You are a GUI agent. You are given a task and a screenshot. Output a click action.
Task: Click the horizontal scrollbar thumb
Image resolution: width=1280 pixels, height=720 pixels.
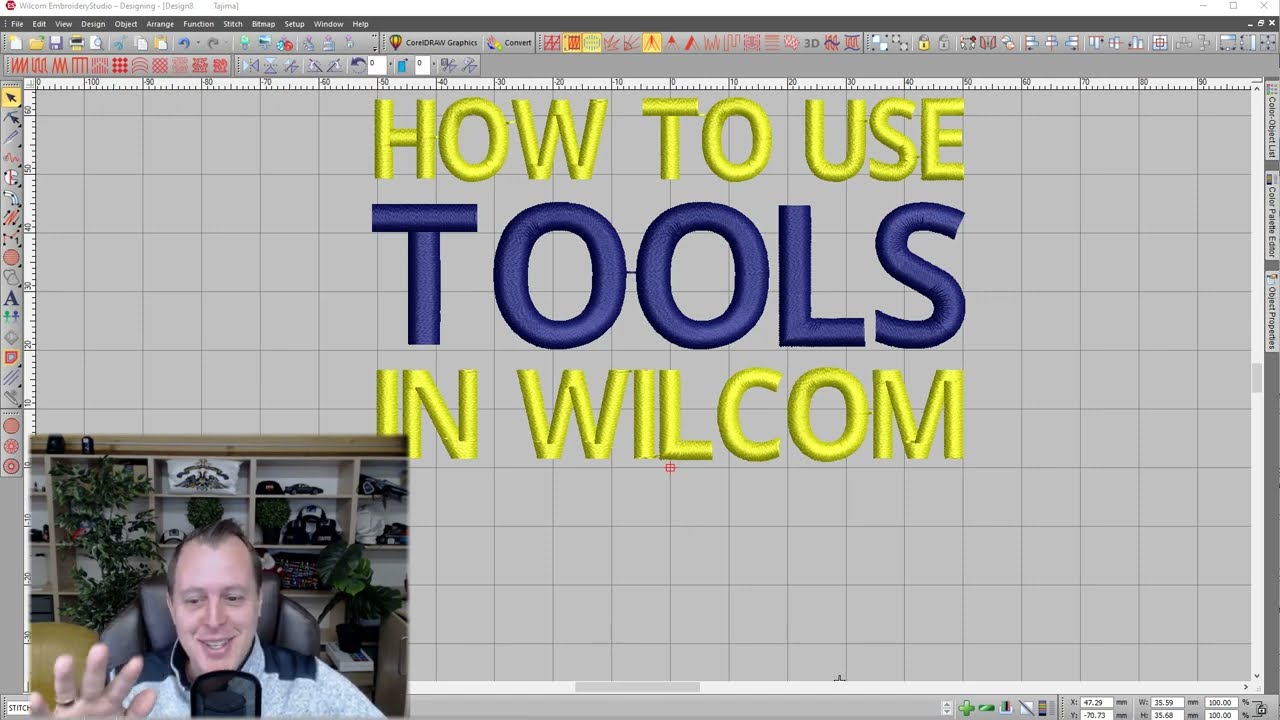coord(637,687)
